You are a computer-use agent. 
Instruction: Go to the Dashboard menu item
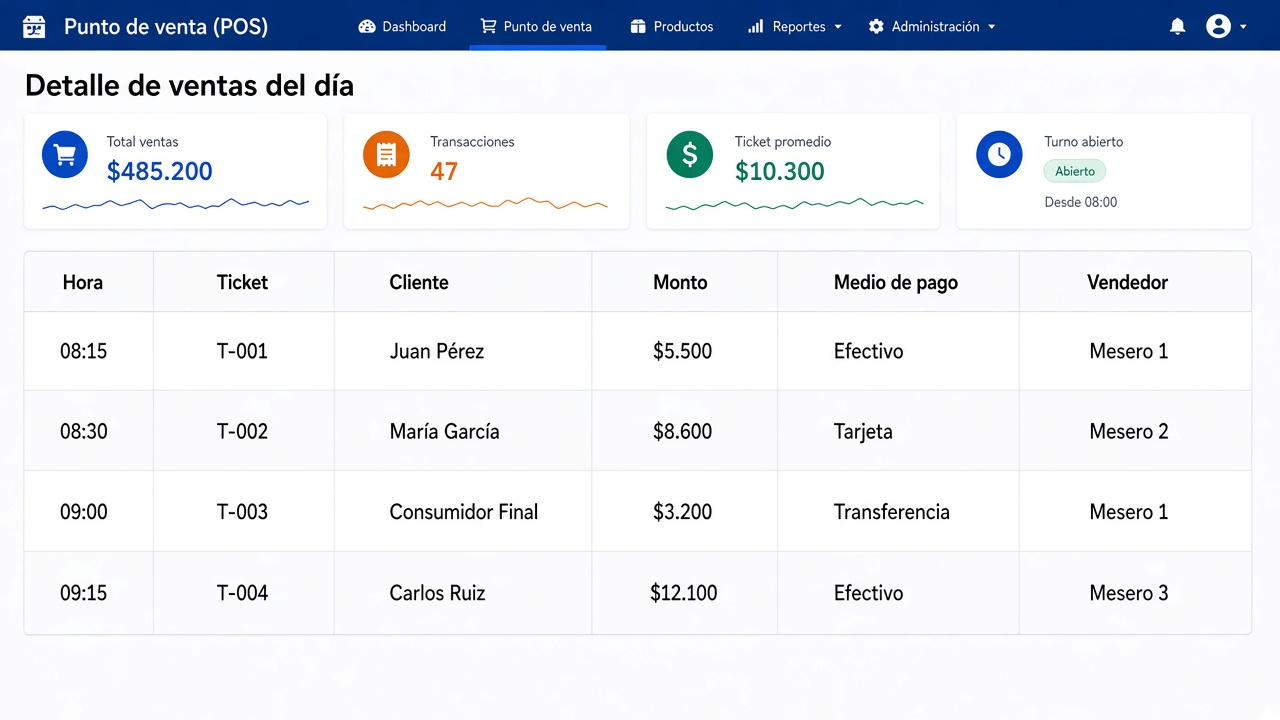pyautogui.click(x=402, y=27)
